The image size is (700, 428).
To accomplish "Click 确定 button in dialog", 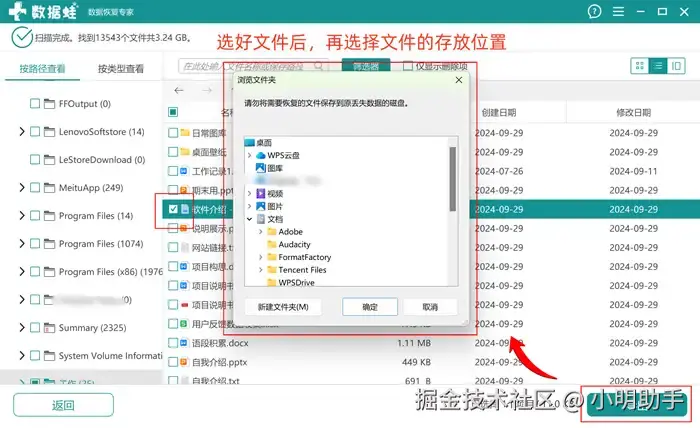I will (370, 307).
